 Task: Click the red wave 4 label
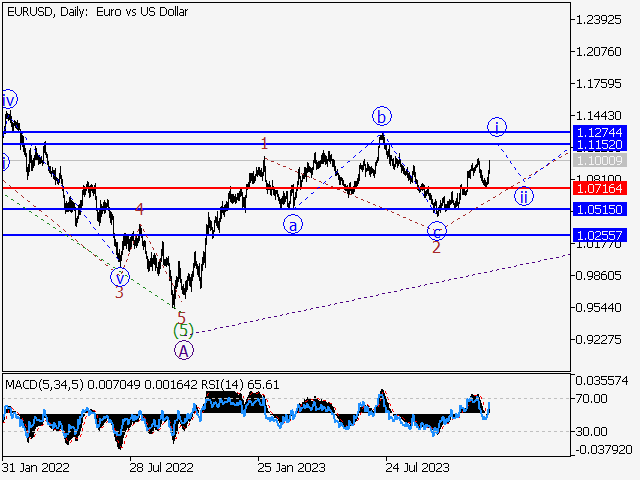coord(140,209)
